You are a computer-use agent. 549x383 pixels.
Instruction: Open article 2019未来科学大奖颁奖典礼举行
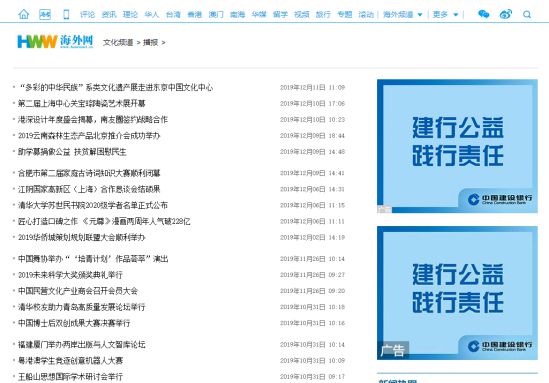[70, 275]
